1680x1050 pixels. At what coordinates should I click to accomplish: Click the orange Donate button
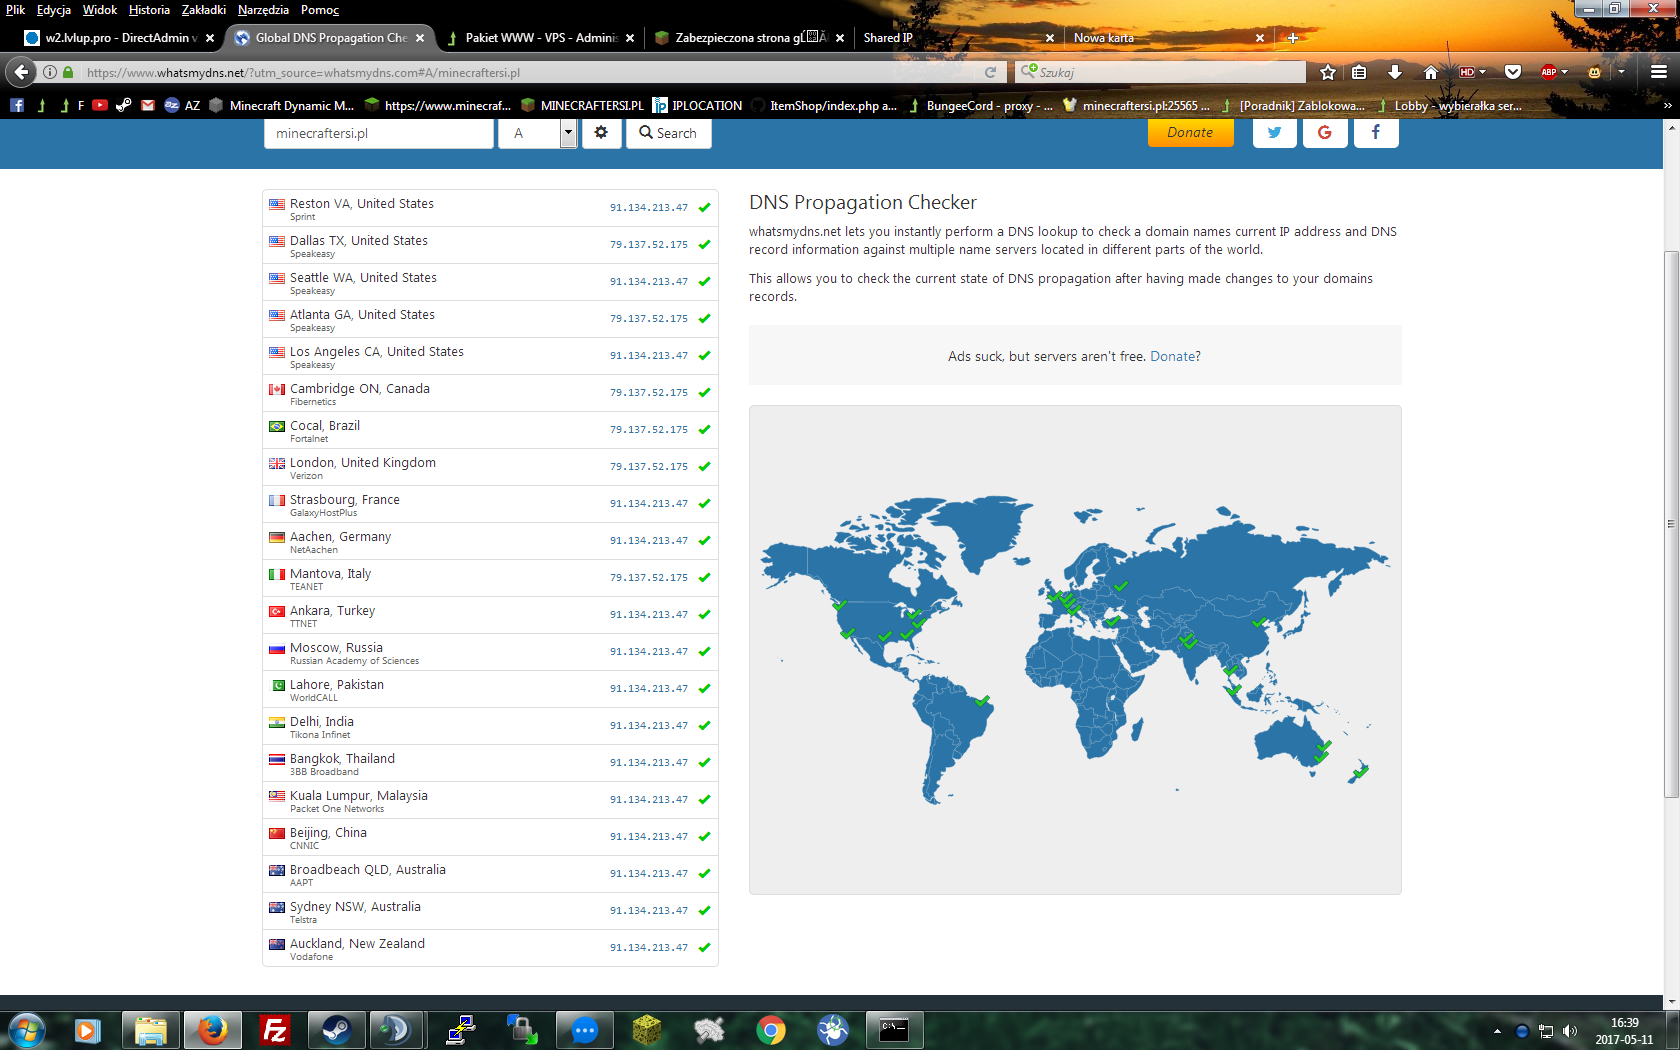[x=1190, y=133]
